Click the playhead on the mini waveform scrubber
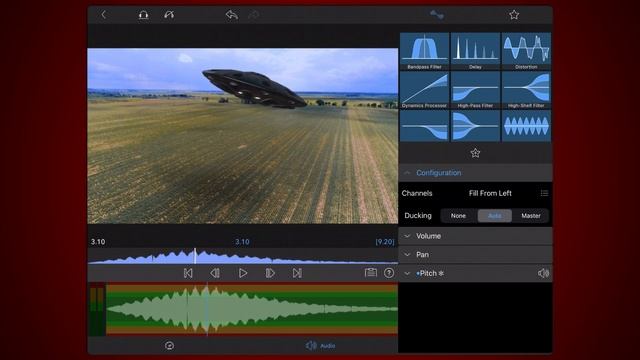This screenshot has width=640, height=360. click(x=195, y=256)
